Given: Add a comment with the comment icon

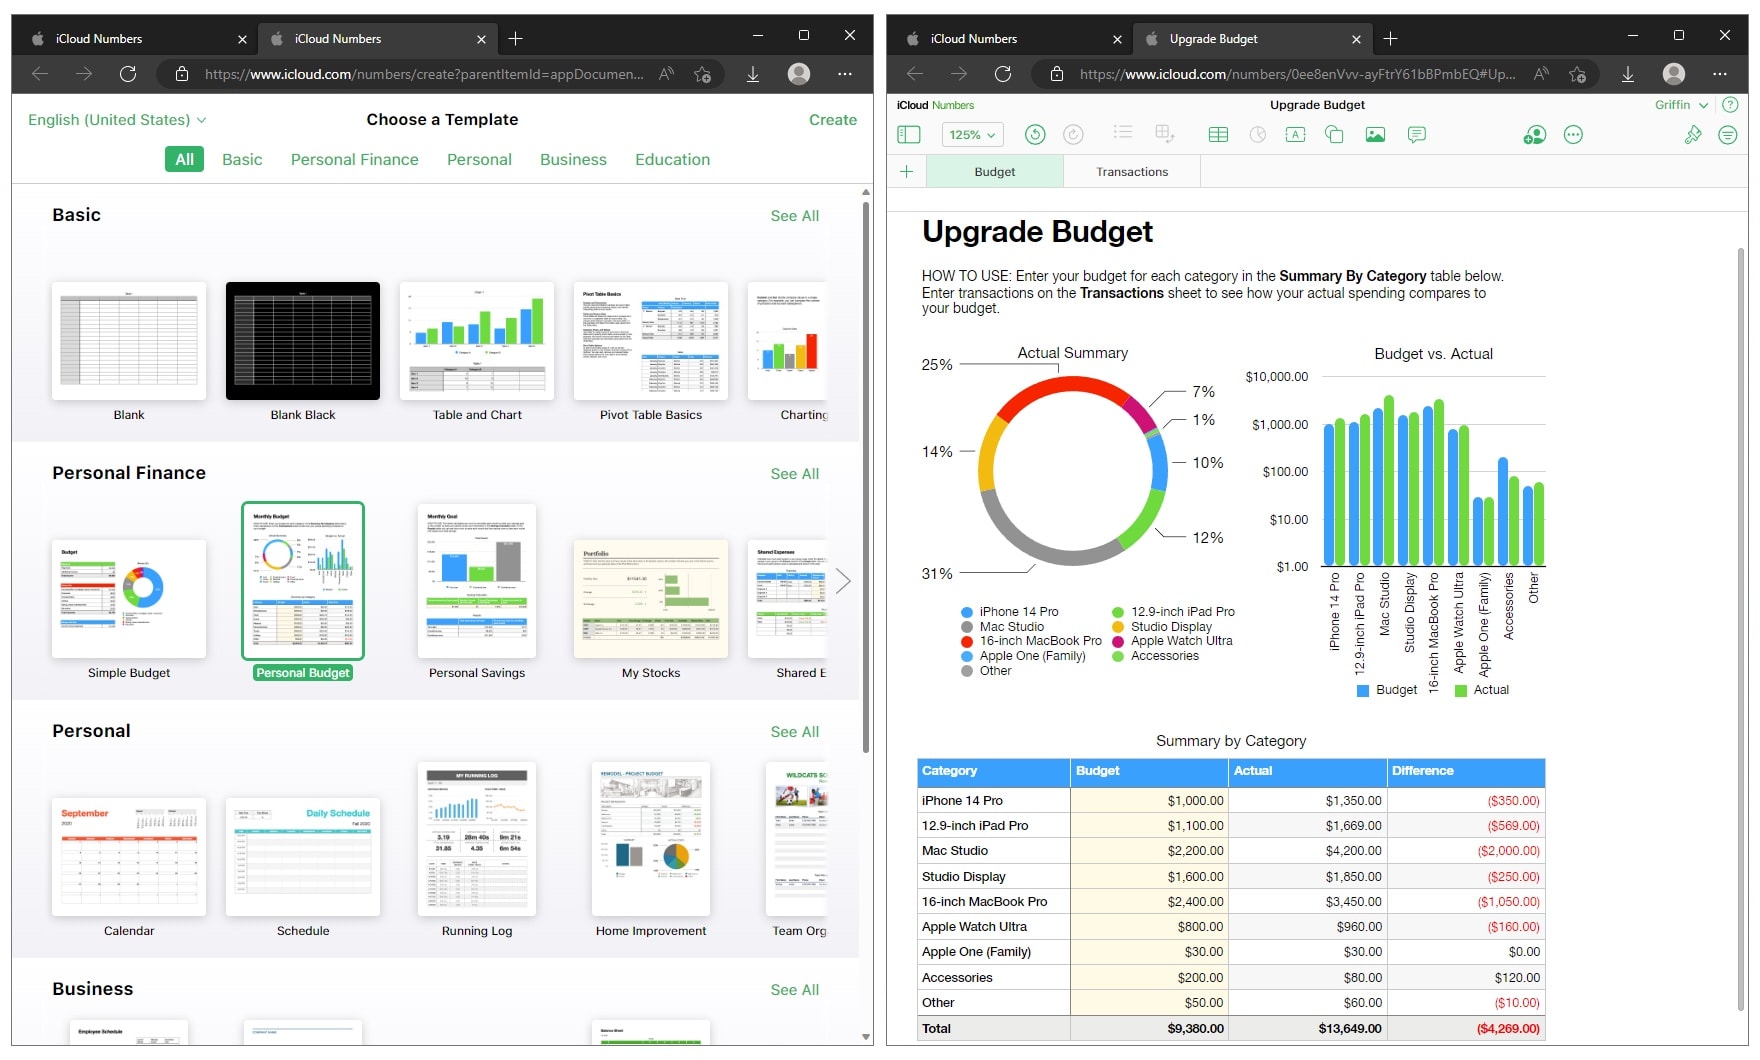Looking at the screenshot, I should [1416, 135].
